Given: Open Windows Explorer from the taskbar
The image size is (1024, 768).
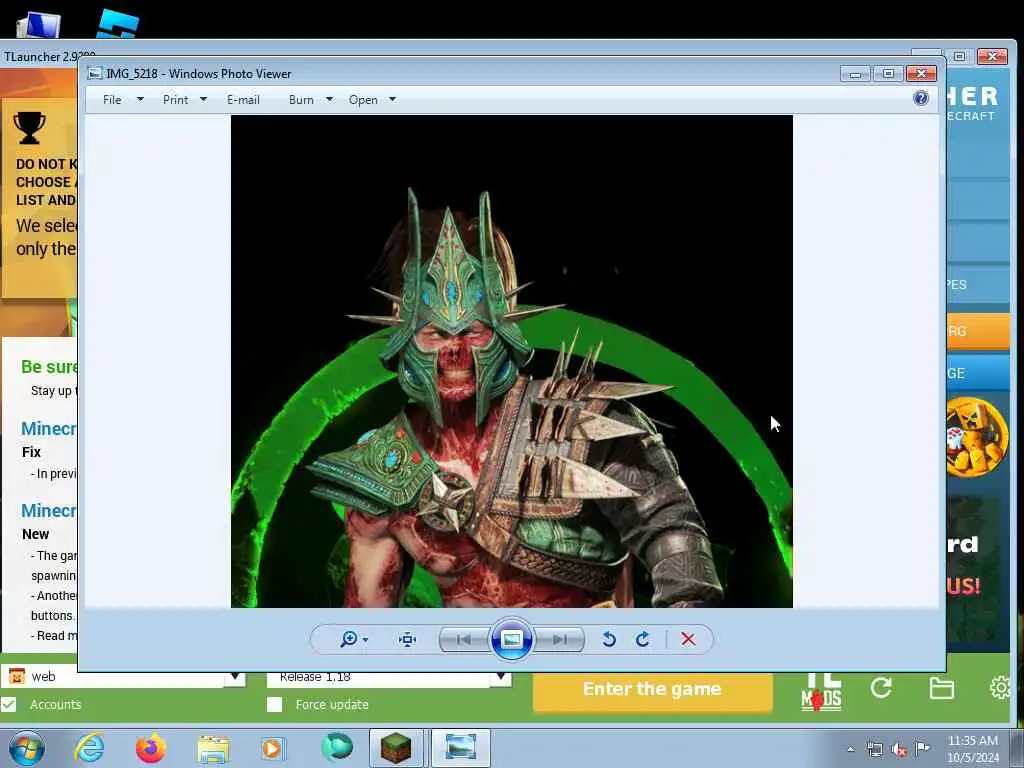Looking at the screenshot, I should pyautogui.click(x=213, y=749).
